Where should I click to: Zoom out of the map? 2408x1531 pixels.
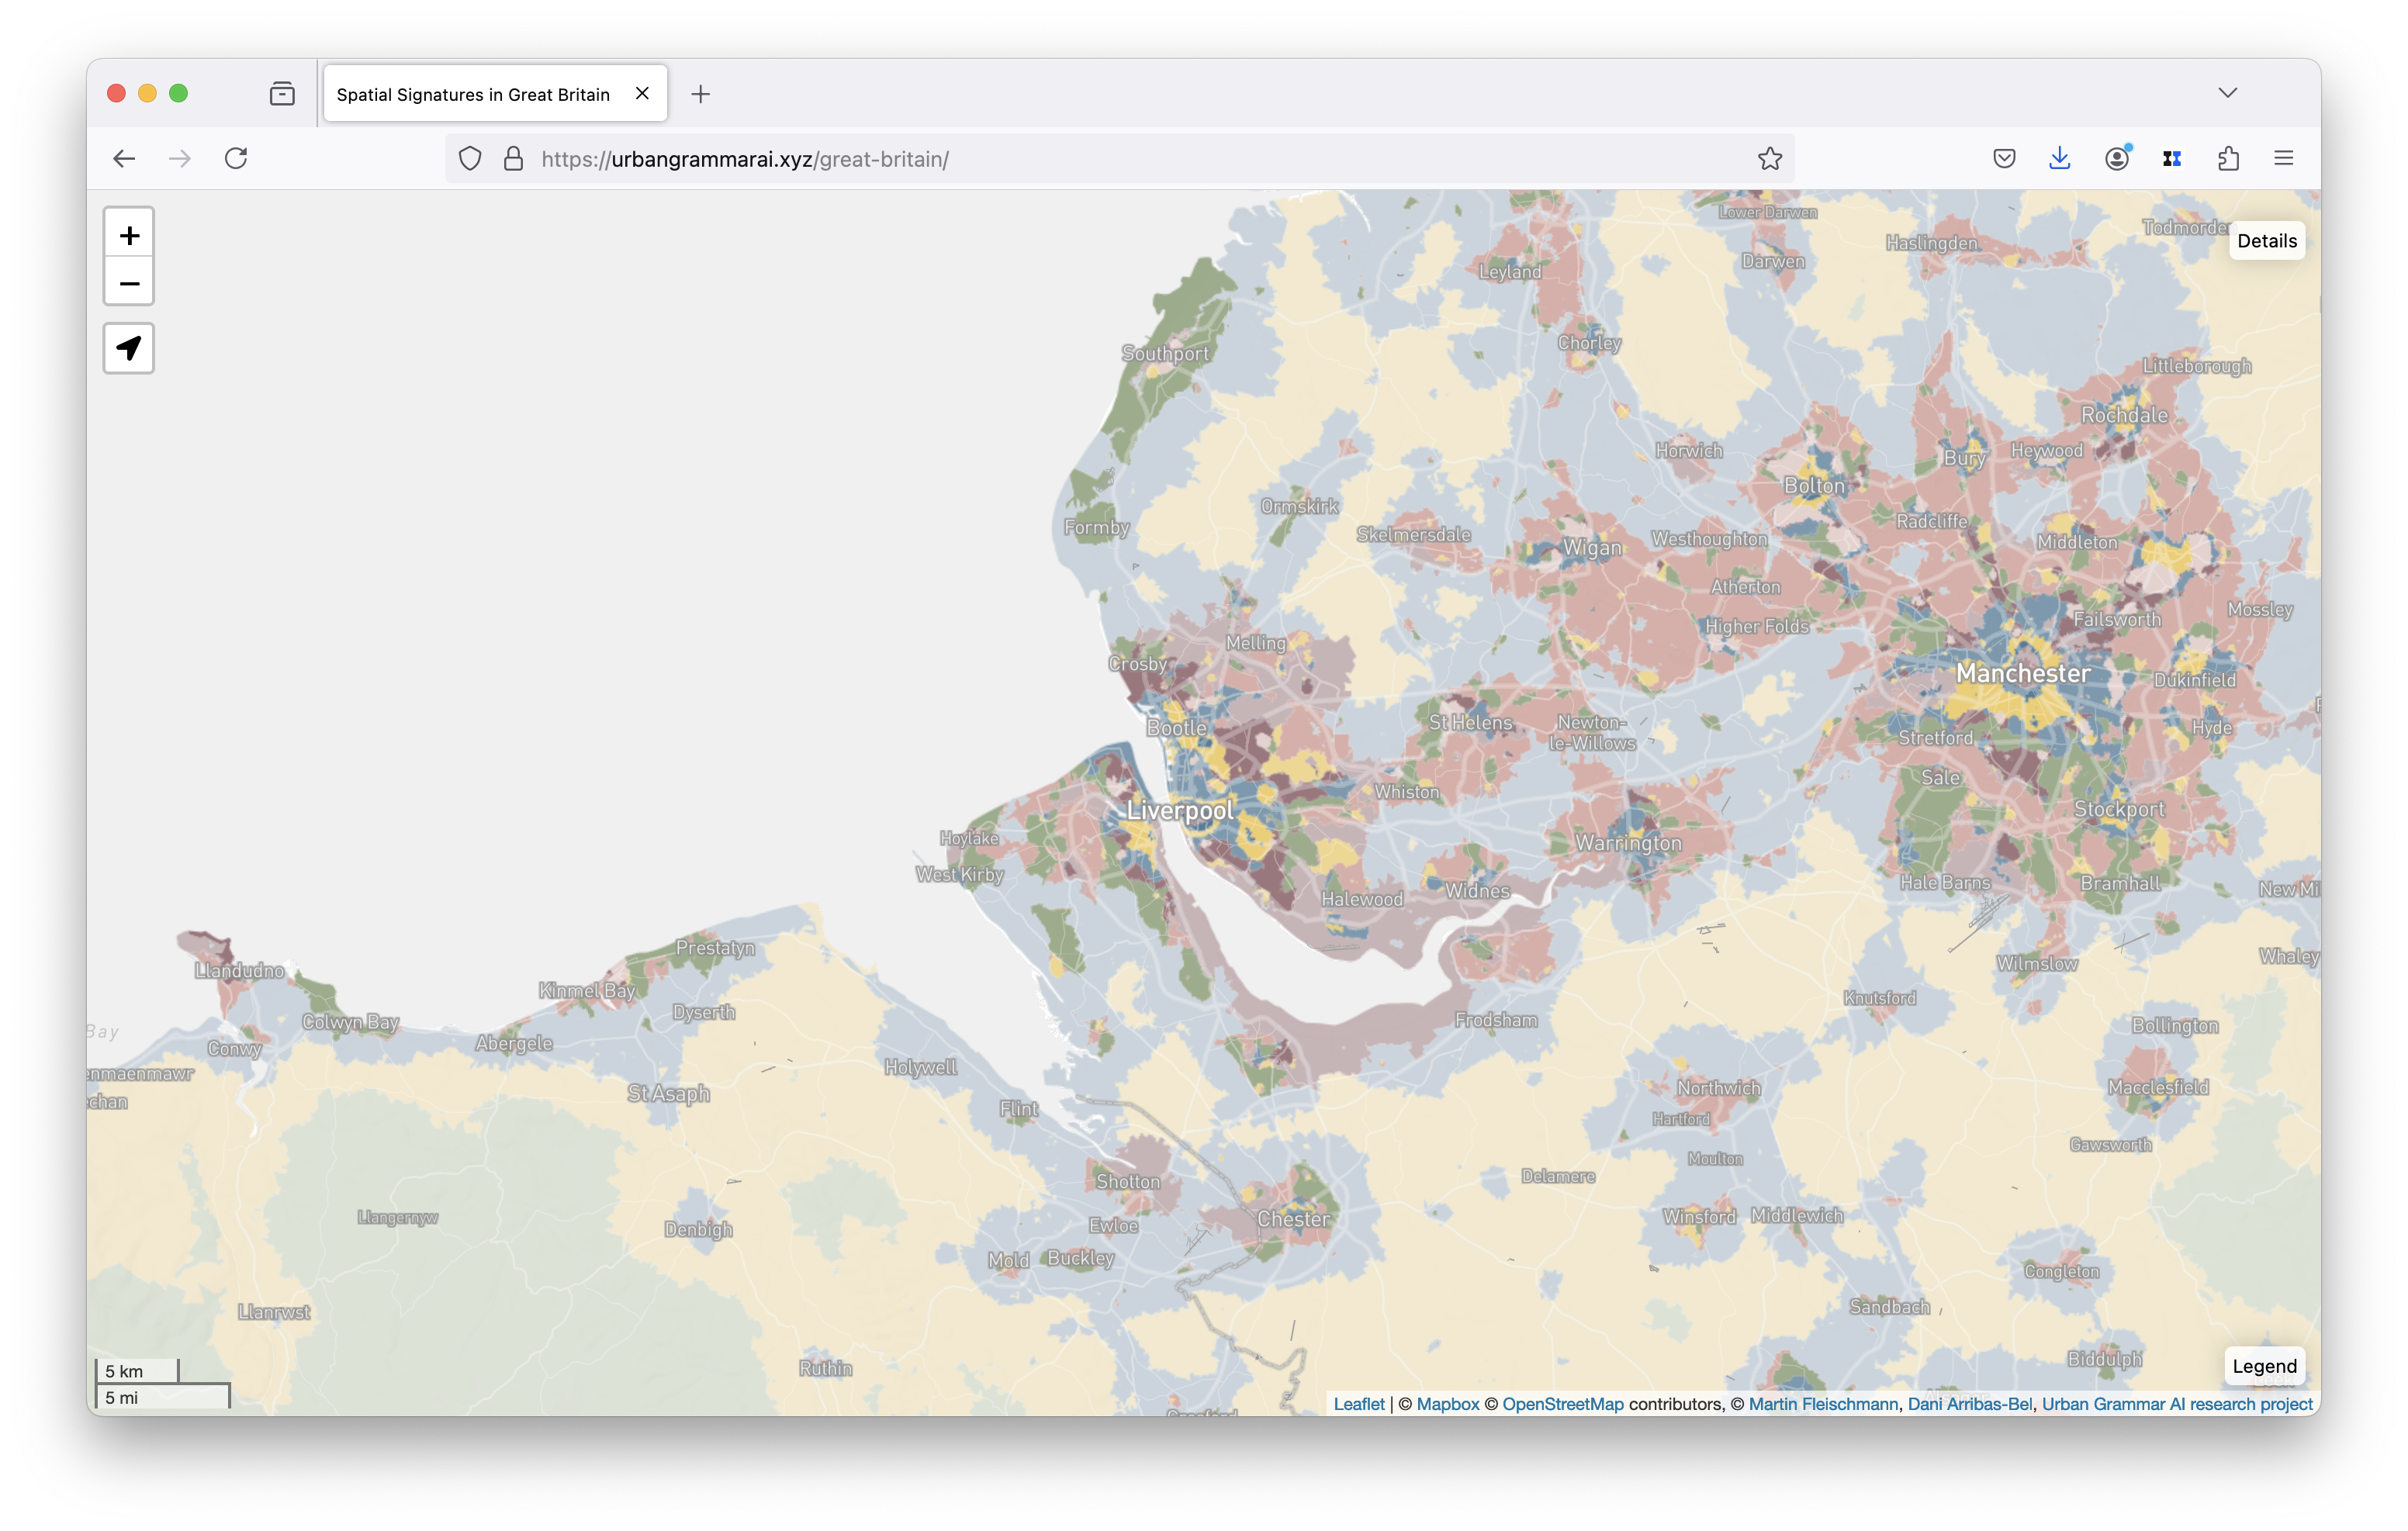pos(129,284)
